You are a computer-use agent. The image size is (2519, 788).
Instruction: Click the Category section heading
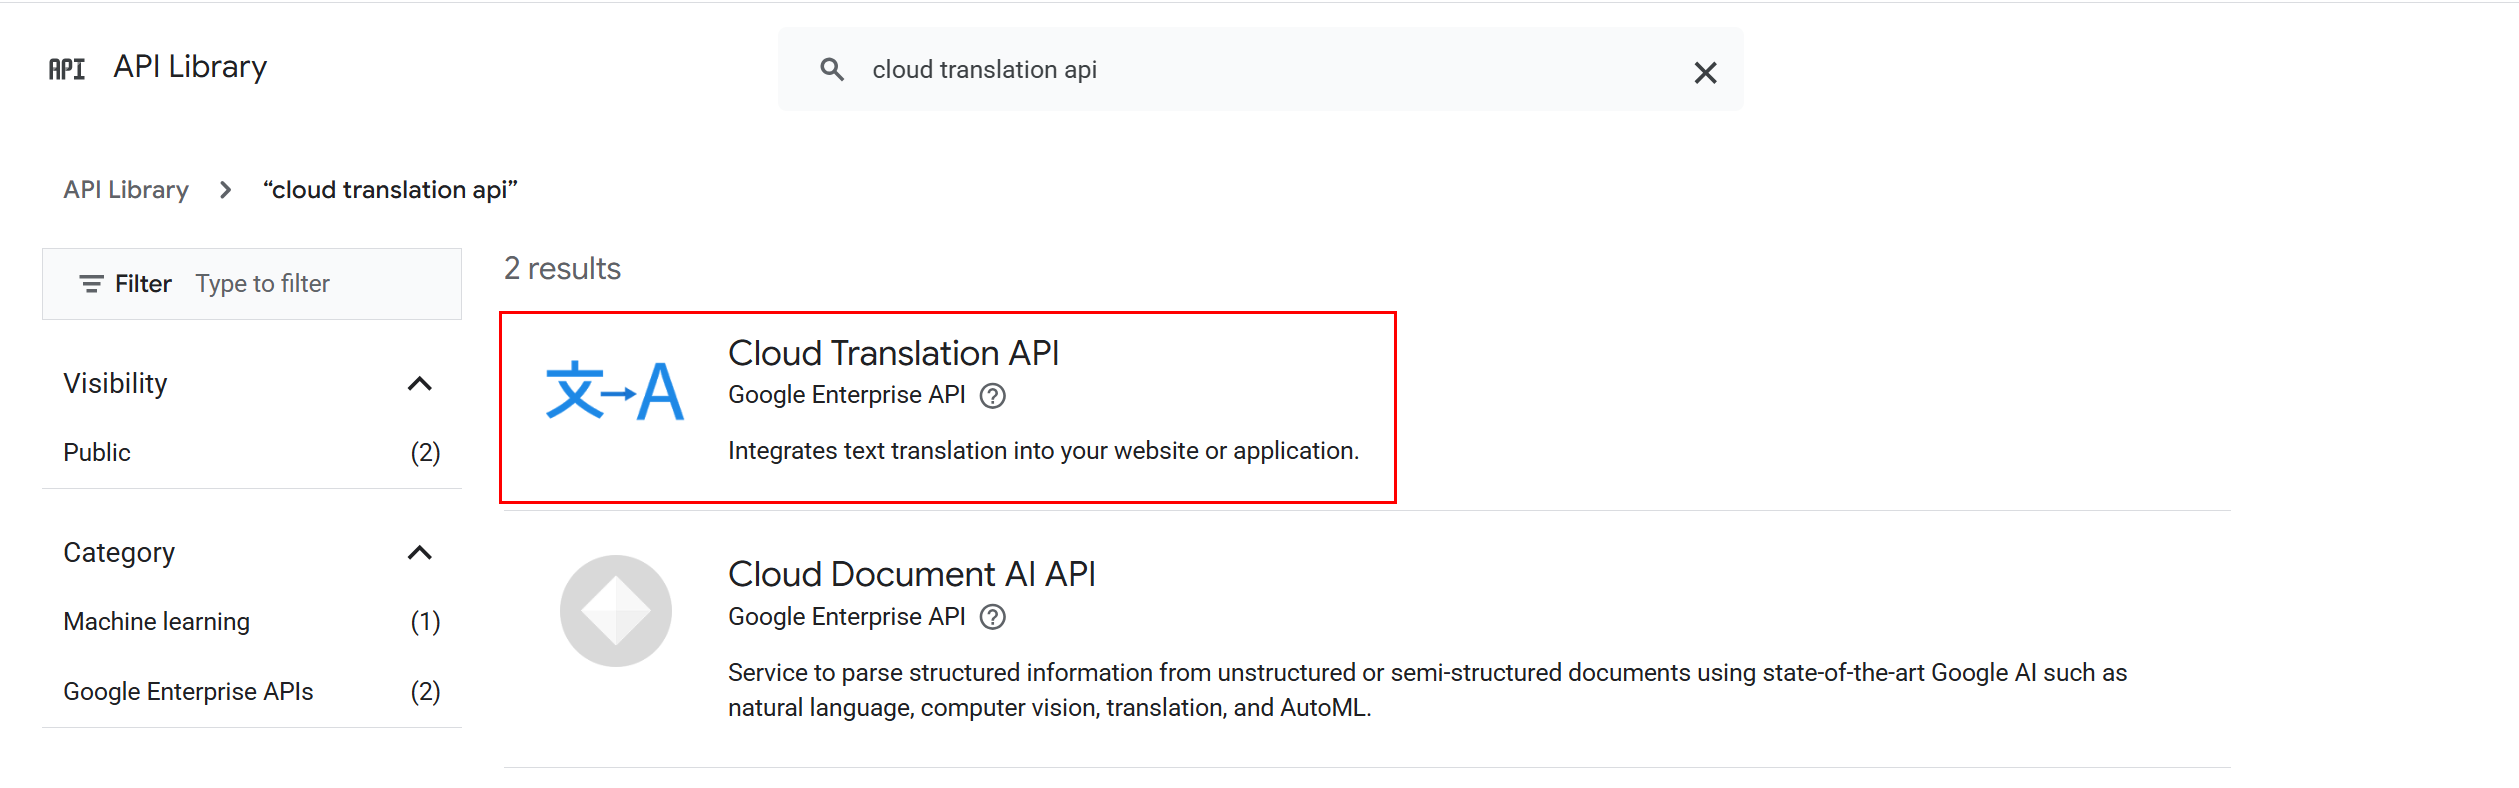119,553
